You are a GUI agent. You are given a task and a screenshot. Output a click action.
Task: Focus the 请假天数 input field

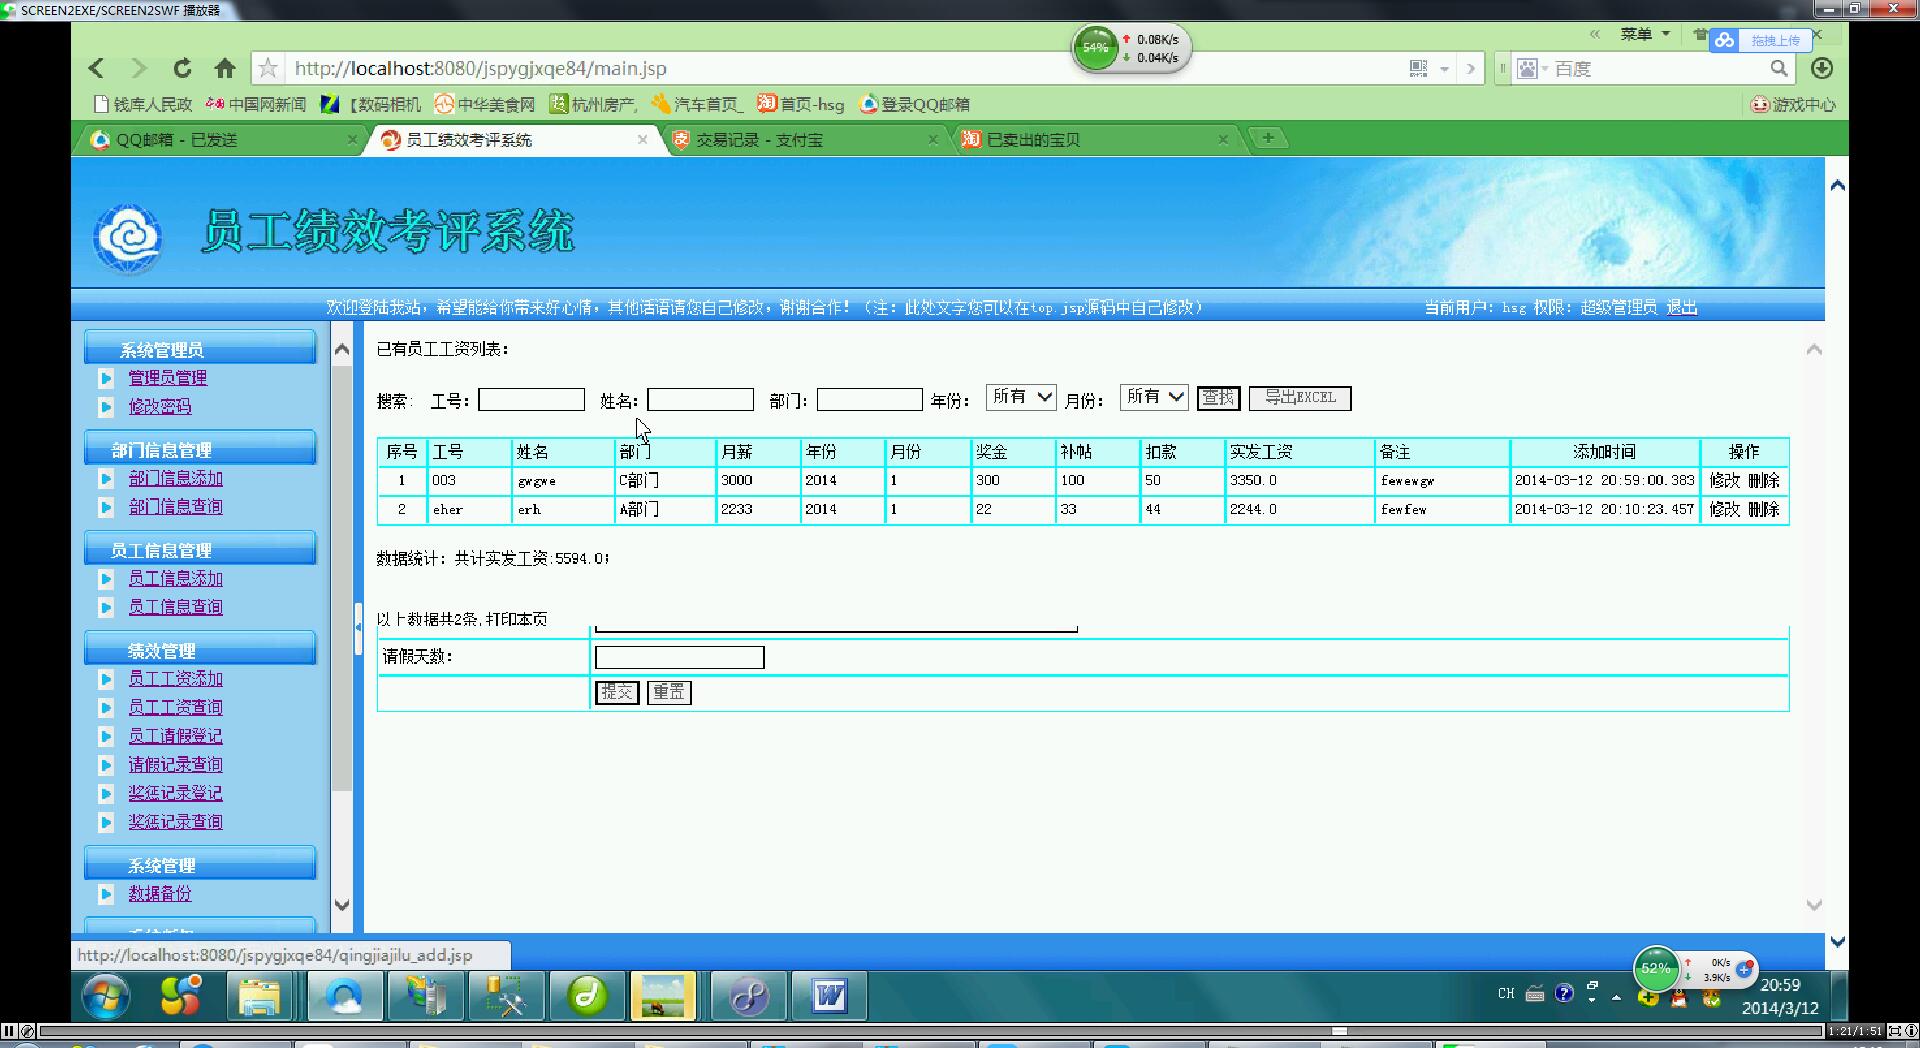[679, 657]
